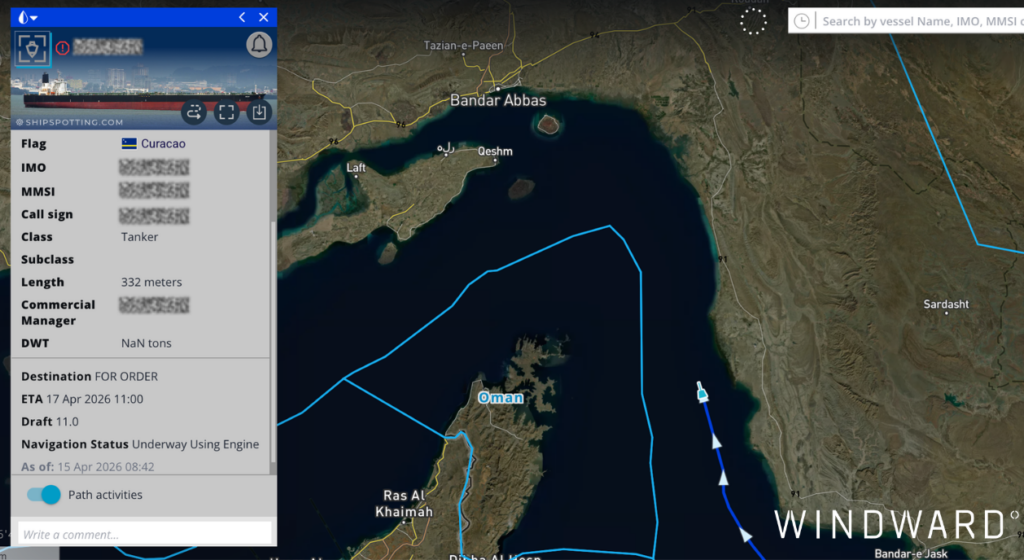Screen dimensions: 1024x560
Task: Click the blurred Commercial Manager value
Action: (154, 305)
